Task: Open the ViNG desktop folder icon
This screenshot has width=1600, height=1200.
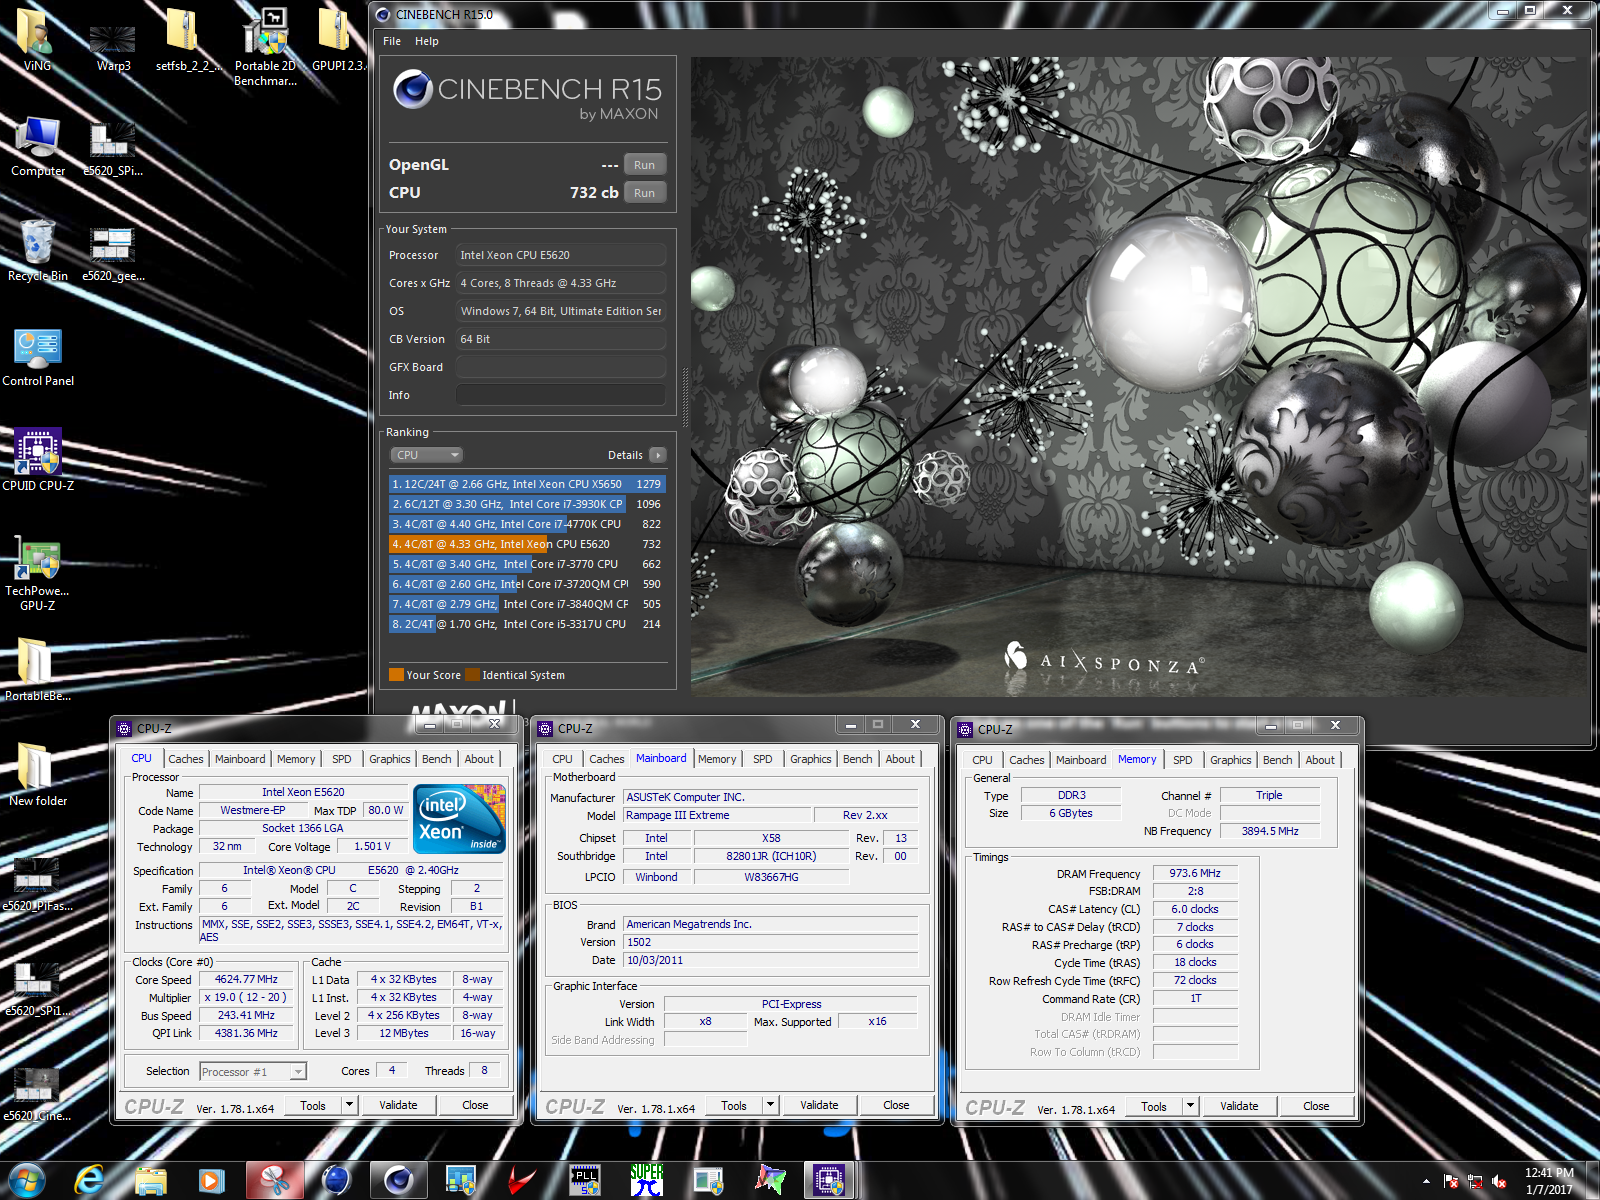Action: (37, 40)
